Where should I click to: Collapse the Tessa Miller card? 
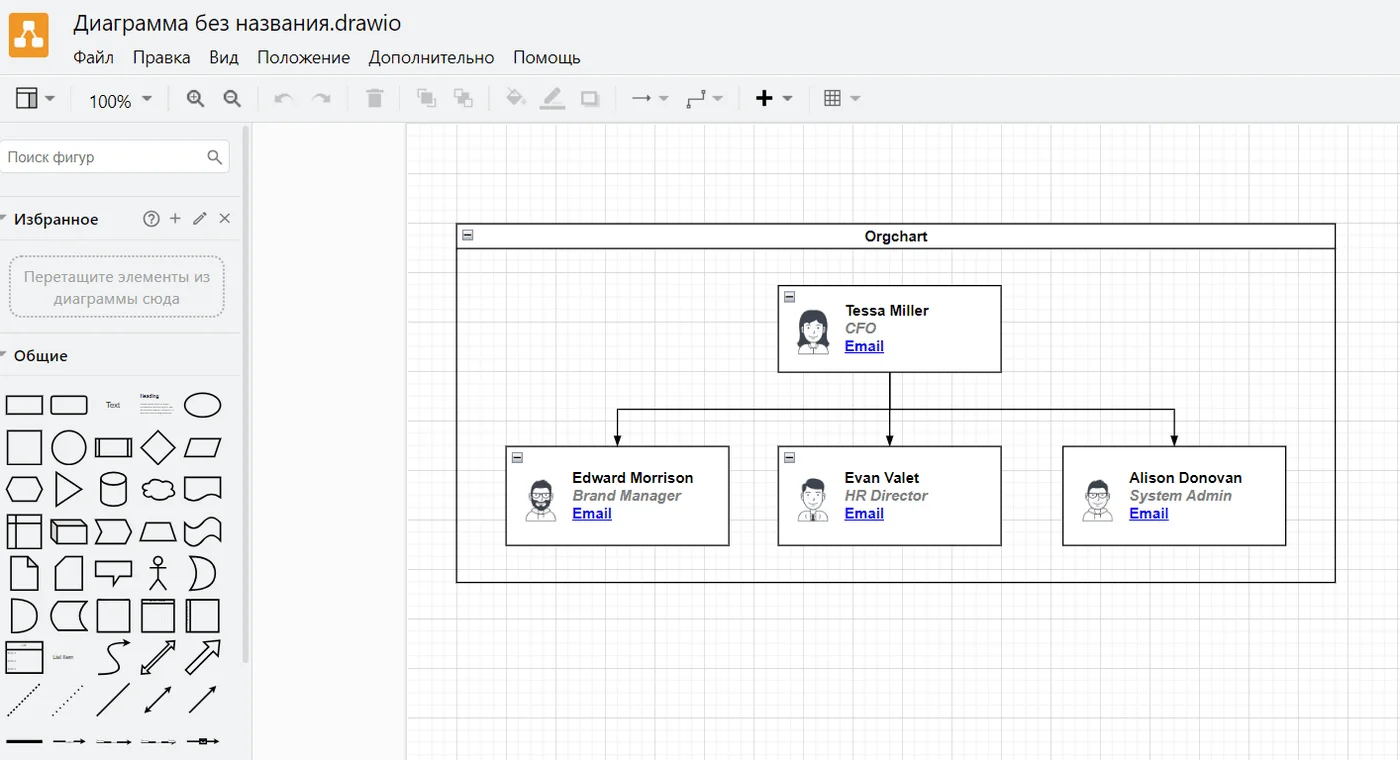789,297
